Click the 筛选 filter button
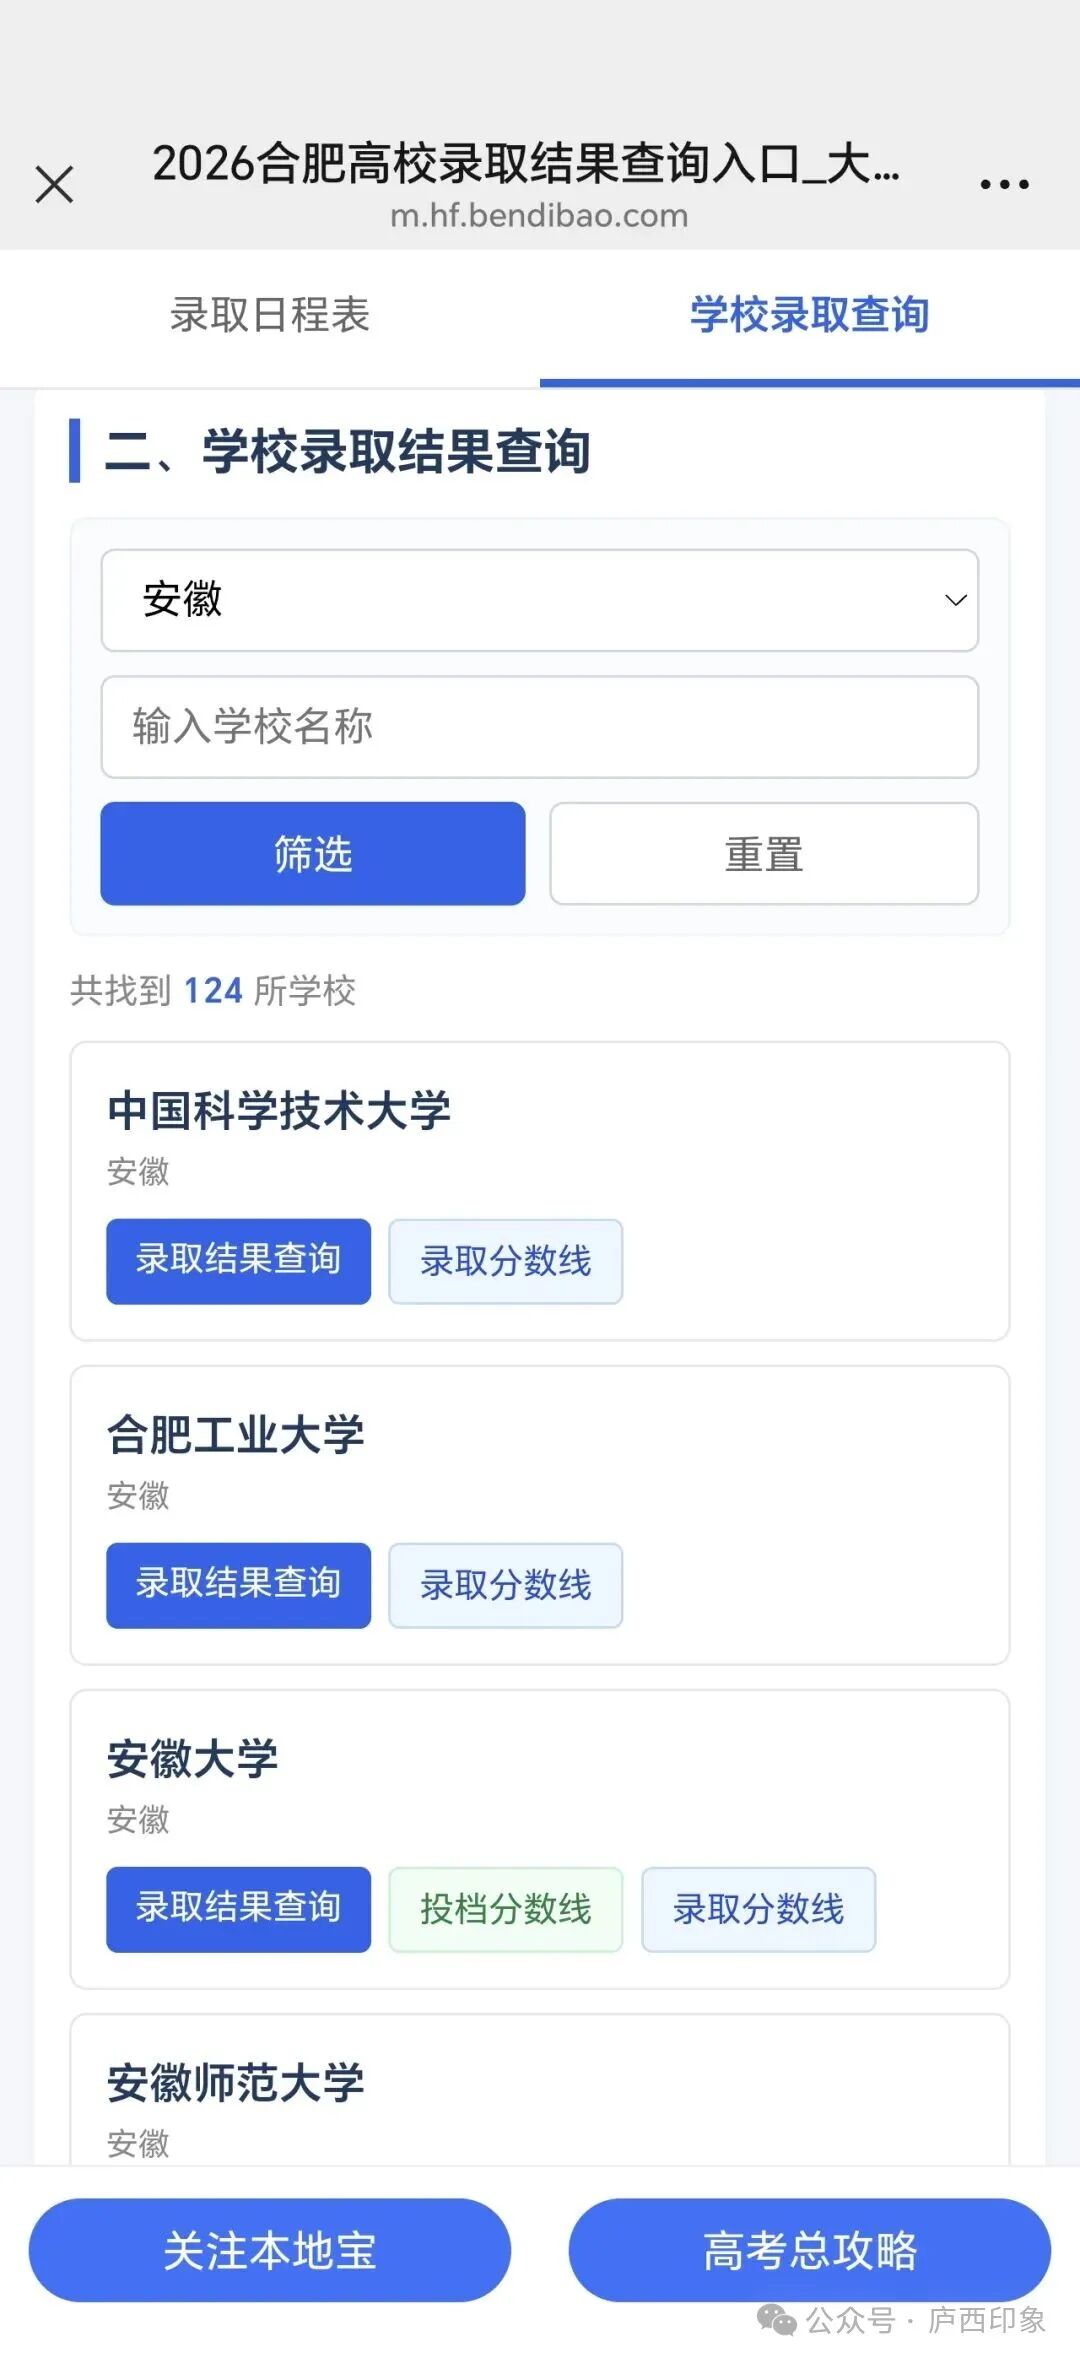 coord(313,853)
